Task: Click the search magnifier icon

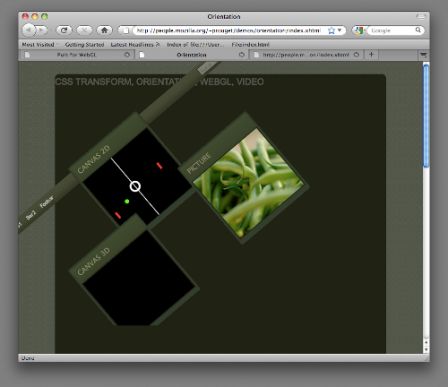Action: (418, 30)
